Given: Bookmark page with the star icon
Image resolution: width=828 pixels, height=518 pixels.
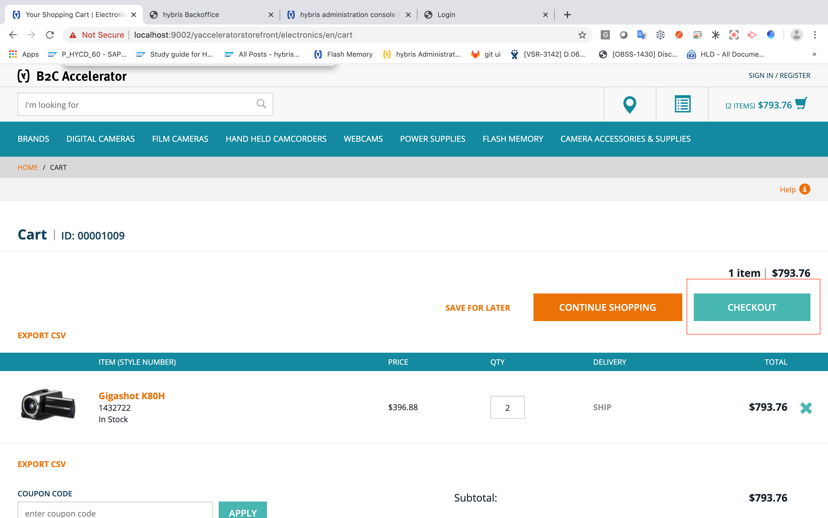Looking at the screenshot, I should 582,35.
